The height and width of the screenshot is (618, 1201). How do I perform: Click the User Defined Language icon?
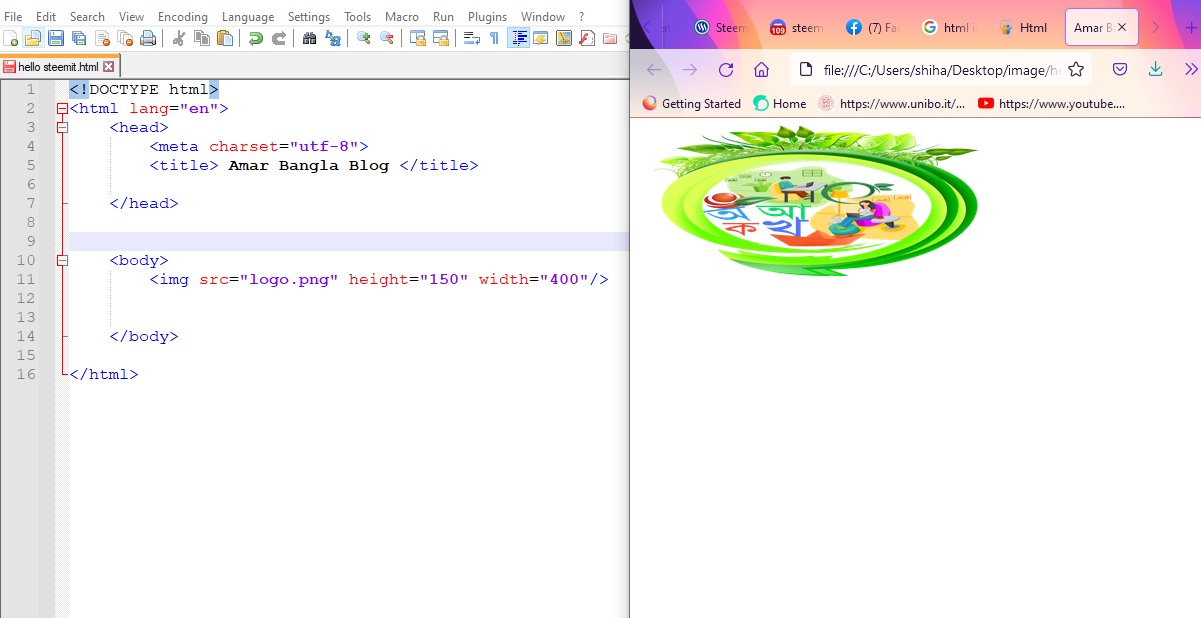(541, 38)
